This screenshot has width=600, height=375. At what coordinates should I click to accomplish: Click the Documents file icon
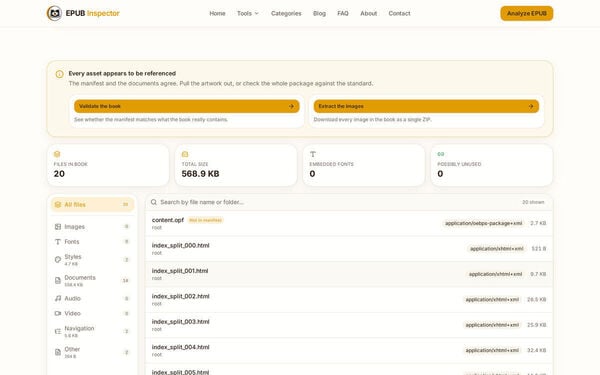pyautogui.click(x=58, y=280)
